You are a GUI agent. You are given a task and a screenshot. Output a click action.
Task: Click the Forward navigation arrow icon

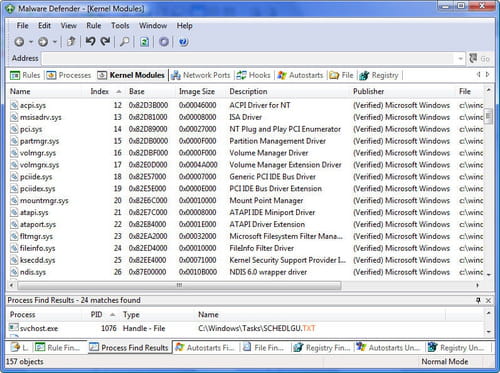click(43, 42)
